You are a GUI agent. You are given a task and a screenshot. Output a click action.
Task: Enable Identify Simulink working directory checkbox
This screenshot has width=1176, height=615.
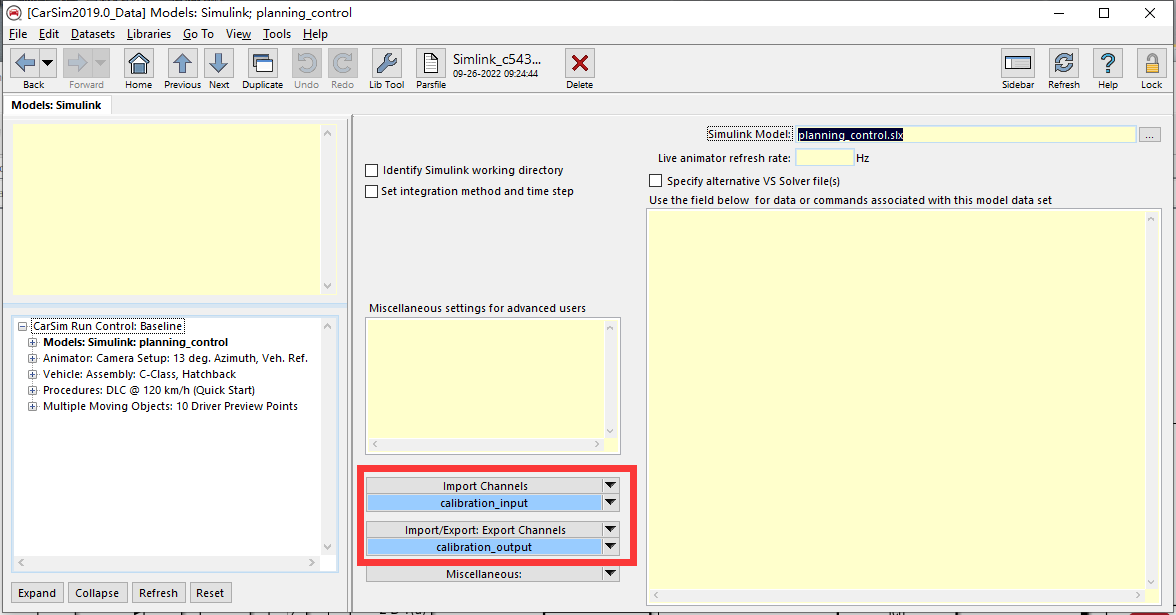[x=371, y=170]
